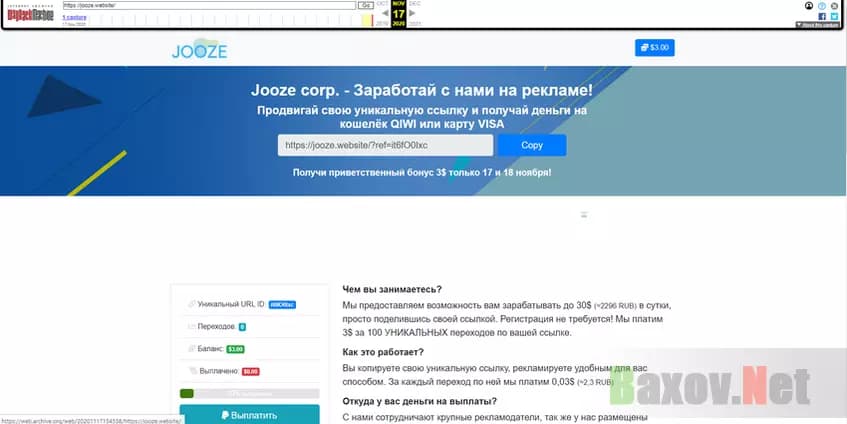Viewport: 847px width, 424px height.
Task: Click the JOOZE logo
Action: tap(199, 49)
